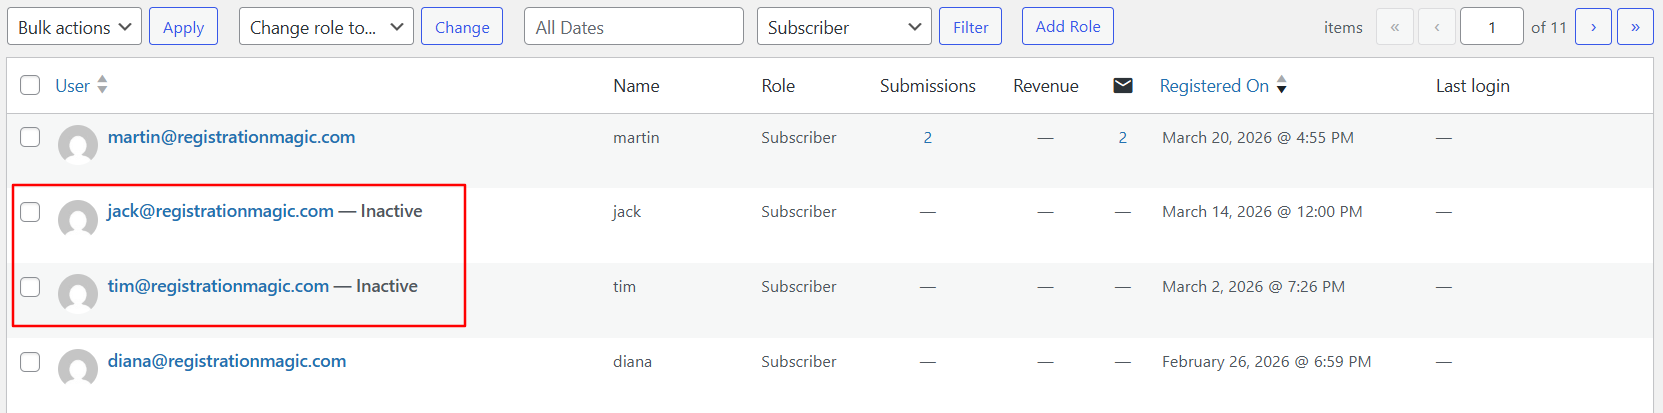Click martin's submissions count link
Screen dimensions: 1663x413
coord(928,138)
